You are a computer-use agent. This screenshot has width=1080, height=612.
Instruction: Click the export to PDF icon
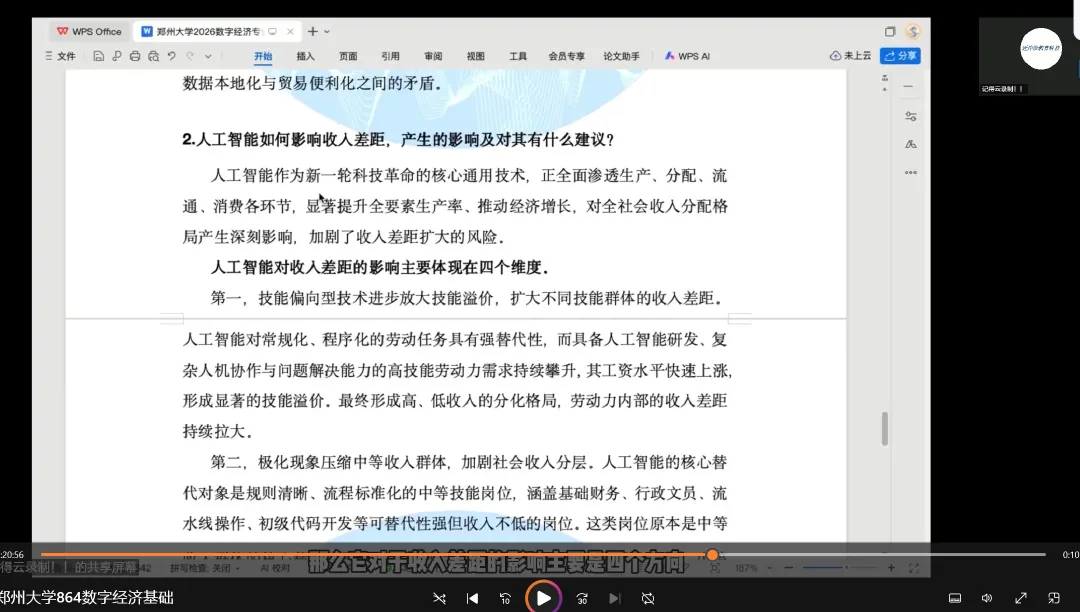(x=116, y=56)
